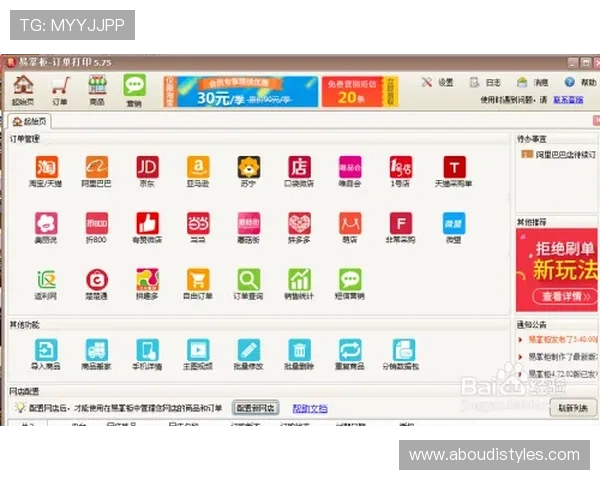Screen dimensions: 600x480
Task: Open the 商品搬家 truck icon
Action: (96, 350)
